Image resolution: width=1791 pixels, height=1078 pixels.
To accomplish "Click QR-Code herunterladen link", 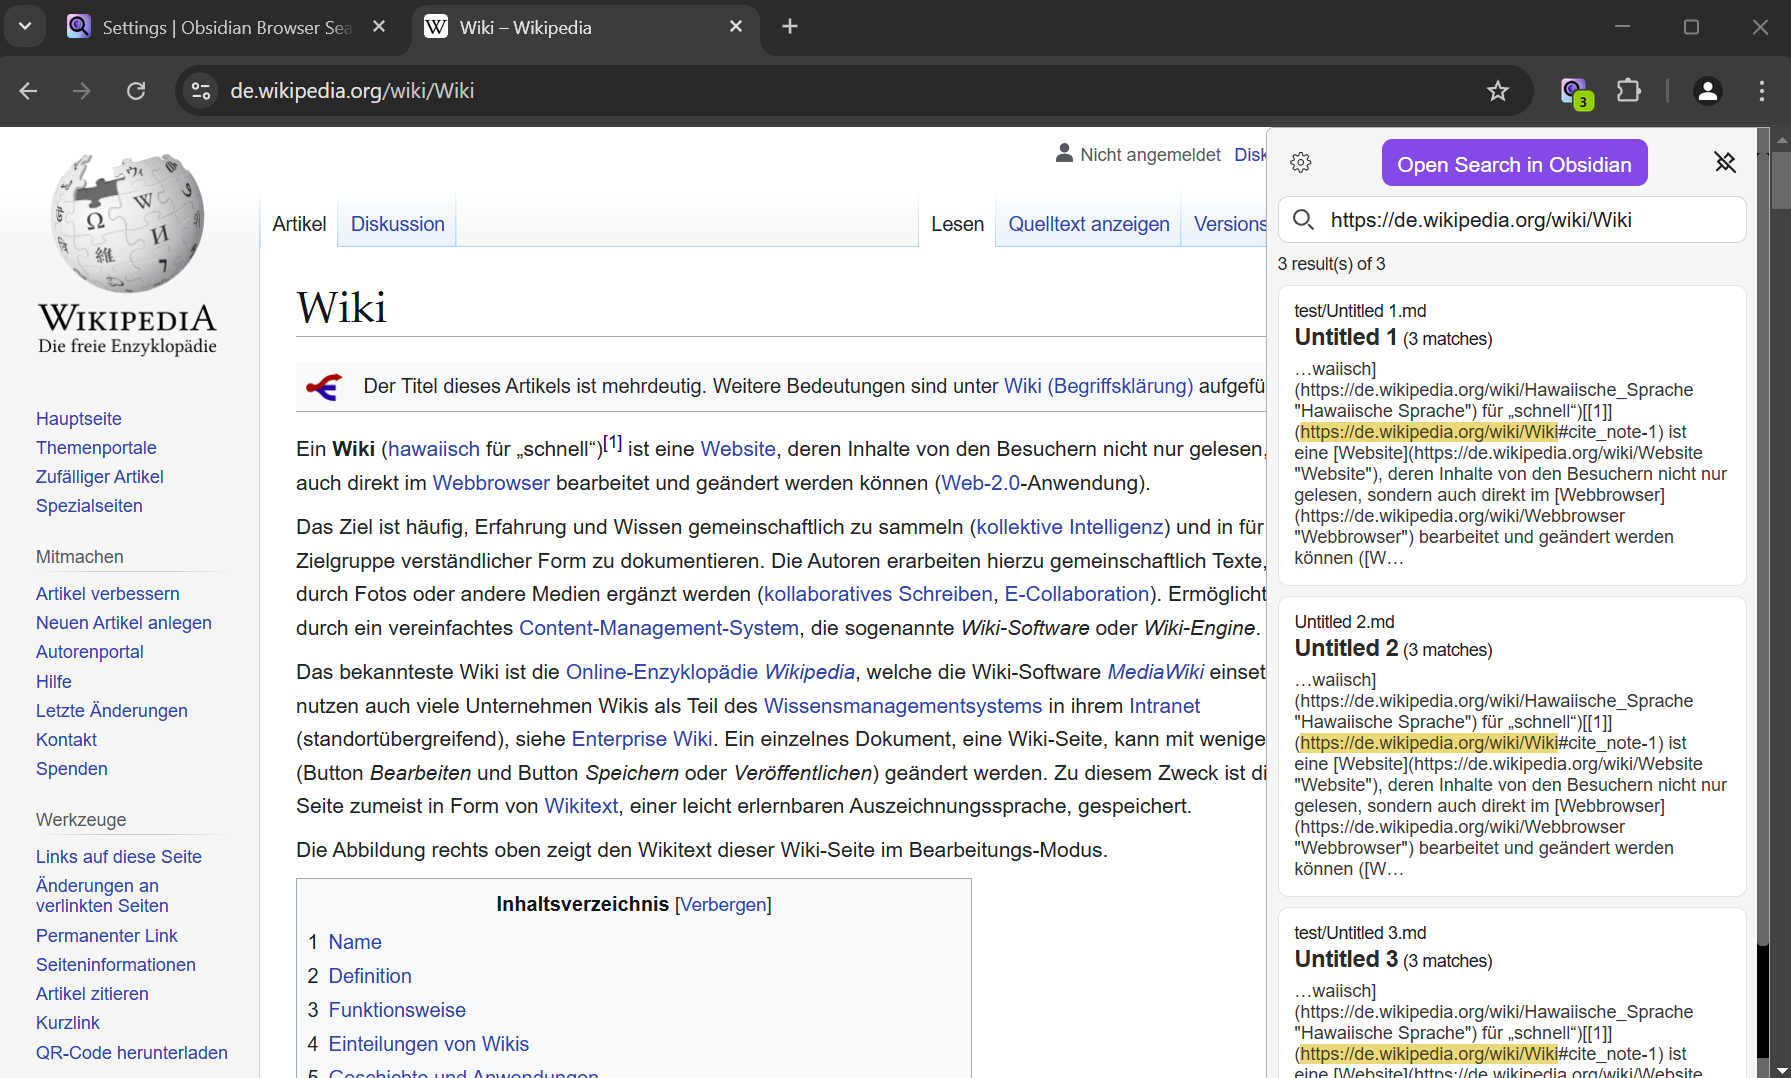I will click(132, 1053).
